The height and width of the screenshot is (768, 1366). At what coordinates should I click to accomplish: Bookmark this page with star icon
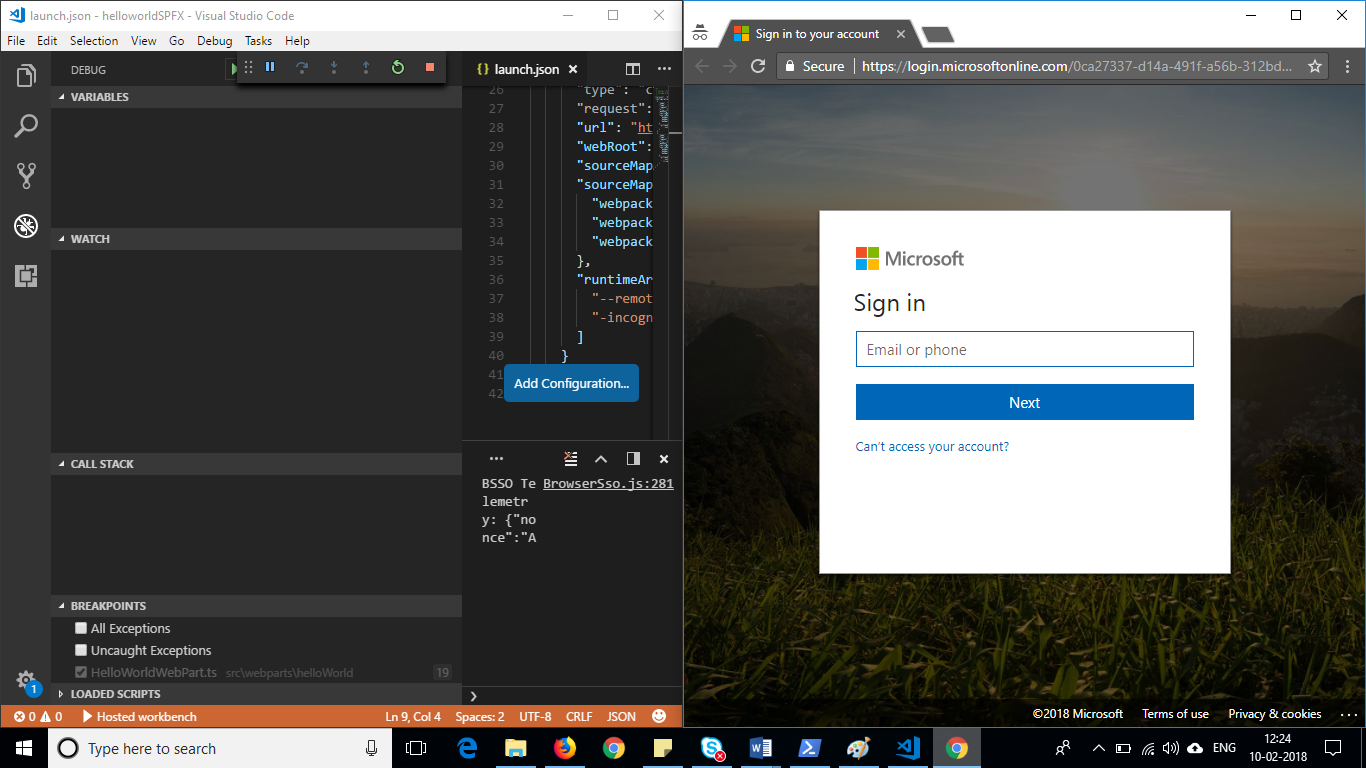[x=1315, y=66]
